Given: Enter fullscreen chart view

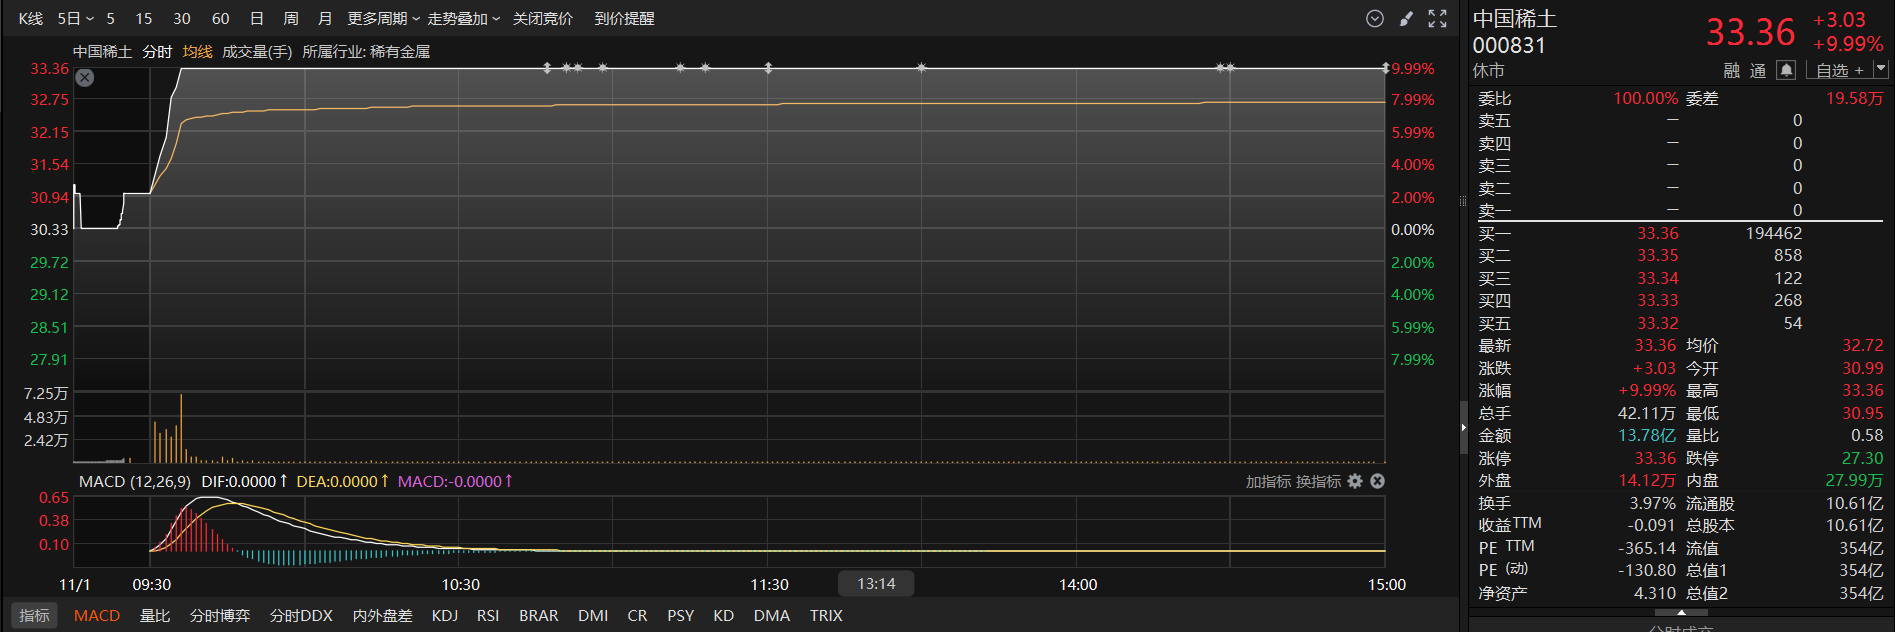Looking at the screenshot, I should click(x=1437, y=19).
